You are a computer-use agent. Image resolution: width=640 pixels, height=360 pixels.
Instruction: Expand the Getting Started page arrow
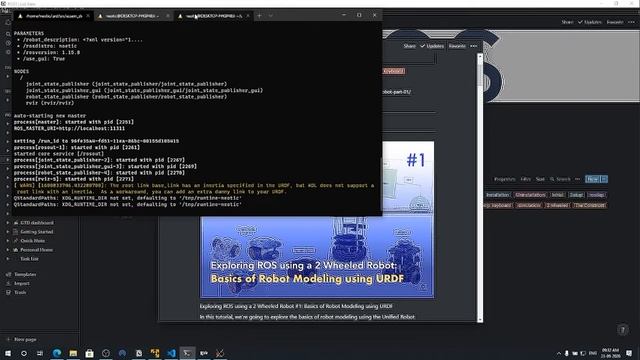8,232
